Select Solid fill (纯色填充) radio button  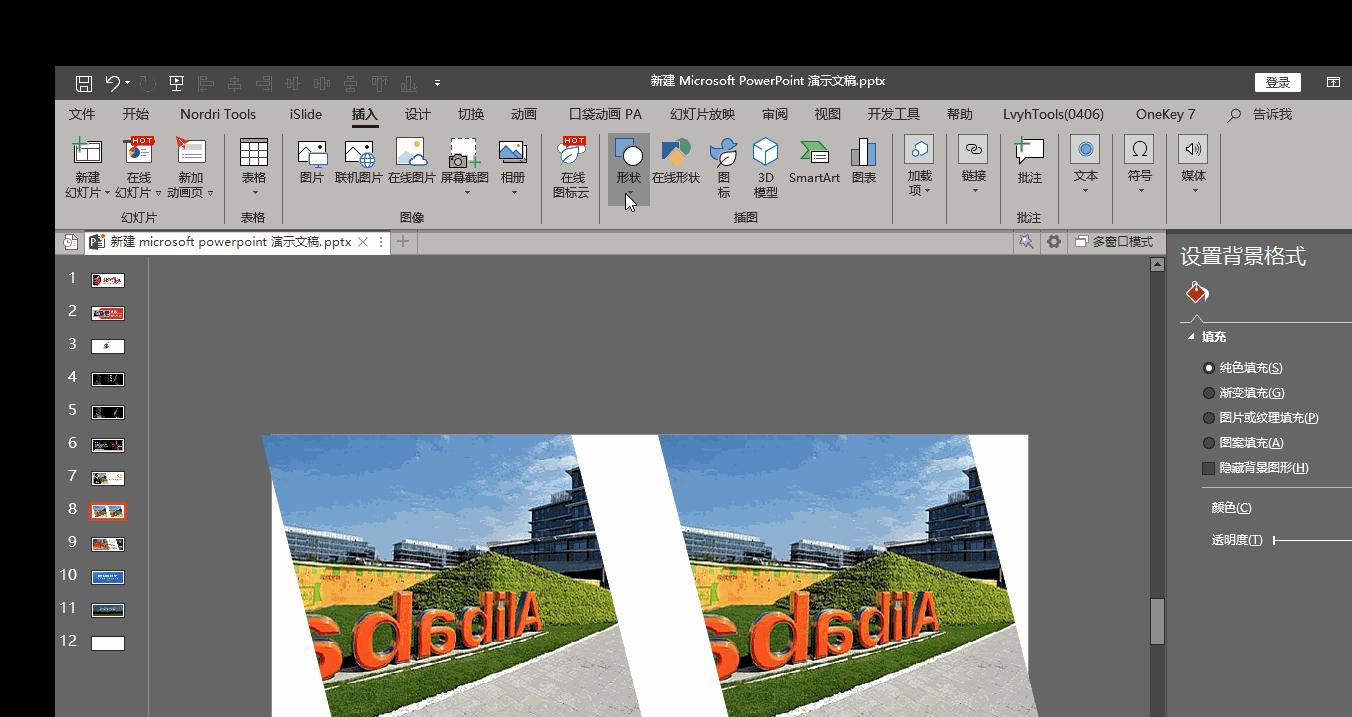pyautogui.click(x=1209, y=368)
